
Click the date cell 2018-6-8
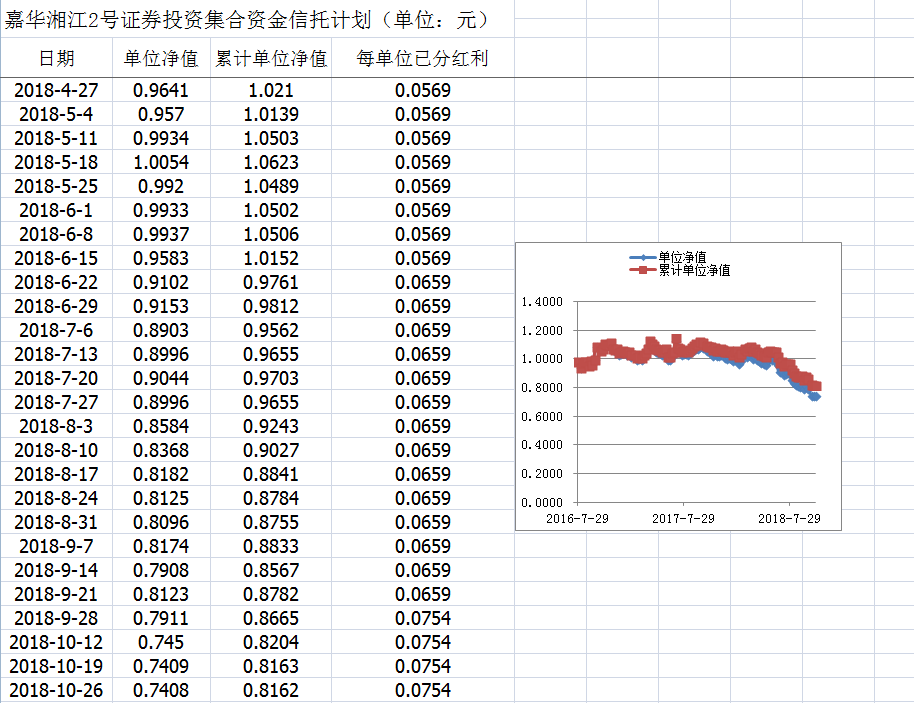[57, 233]
